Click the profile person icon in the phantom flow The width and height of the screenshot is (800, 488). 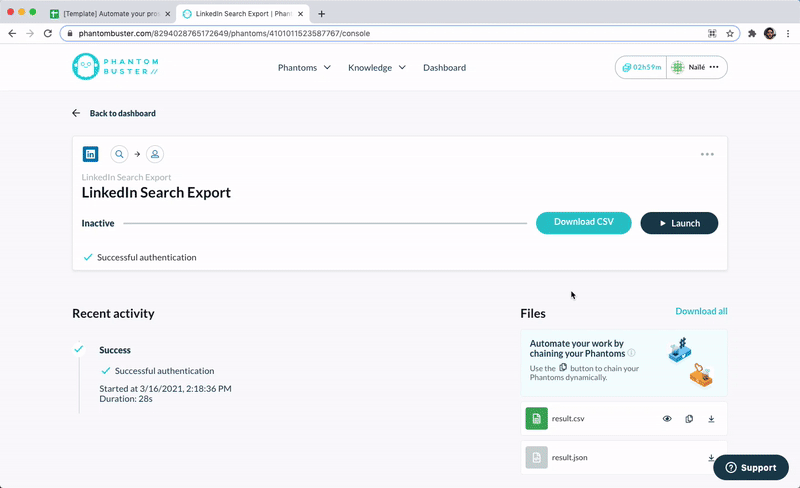(155, 154)
